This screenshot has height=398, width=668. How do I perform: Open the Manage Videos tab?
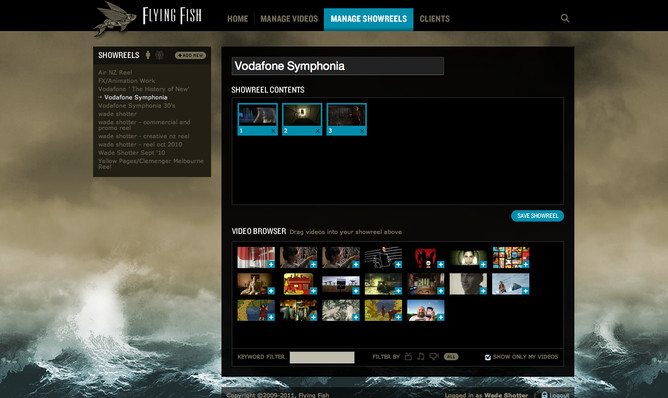(289, 19)
